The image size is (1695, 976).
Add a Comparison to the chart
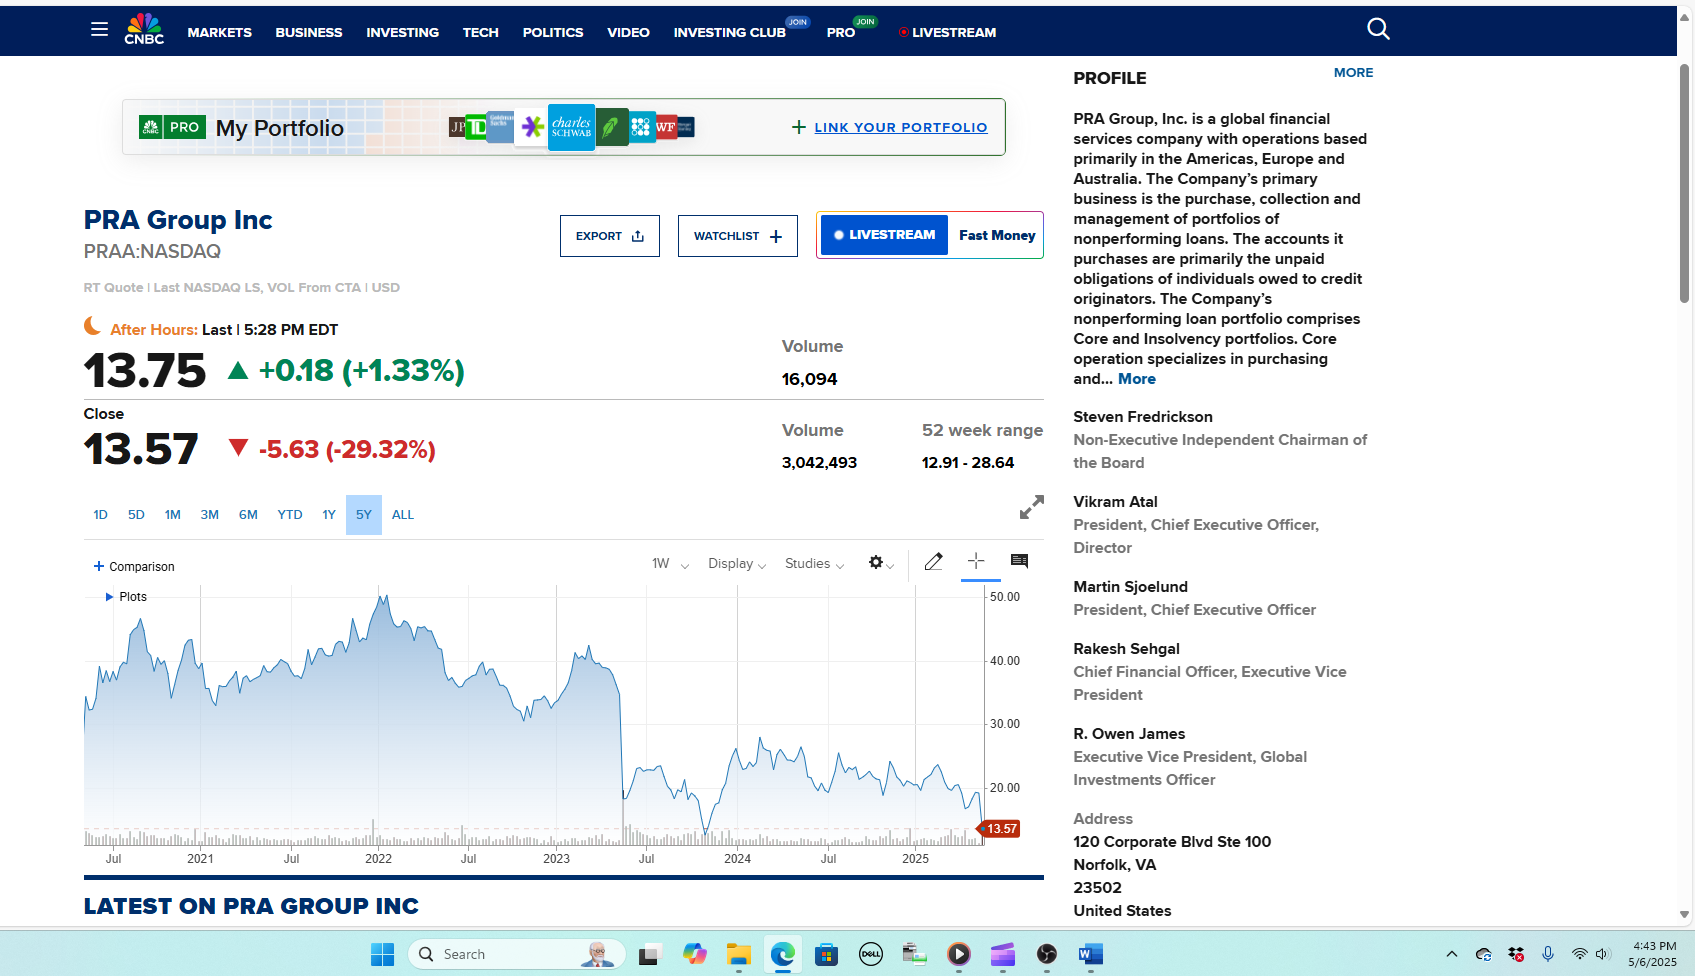click(x=134, y=567)
